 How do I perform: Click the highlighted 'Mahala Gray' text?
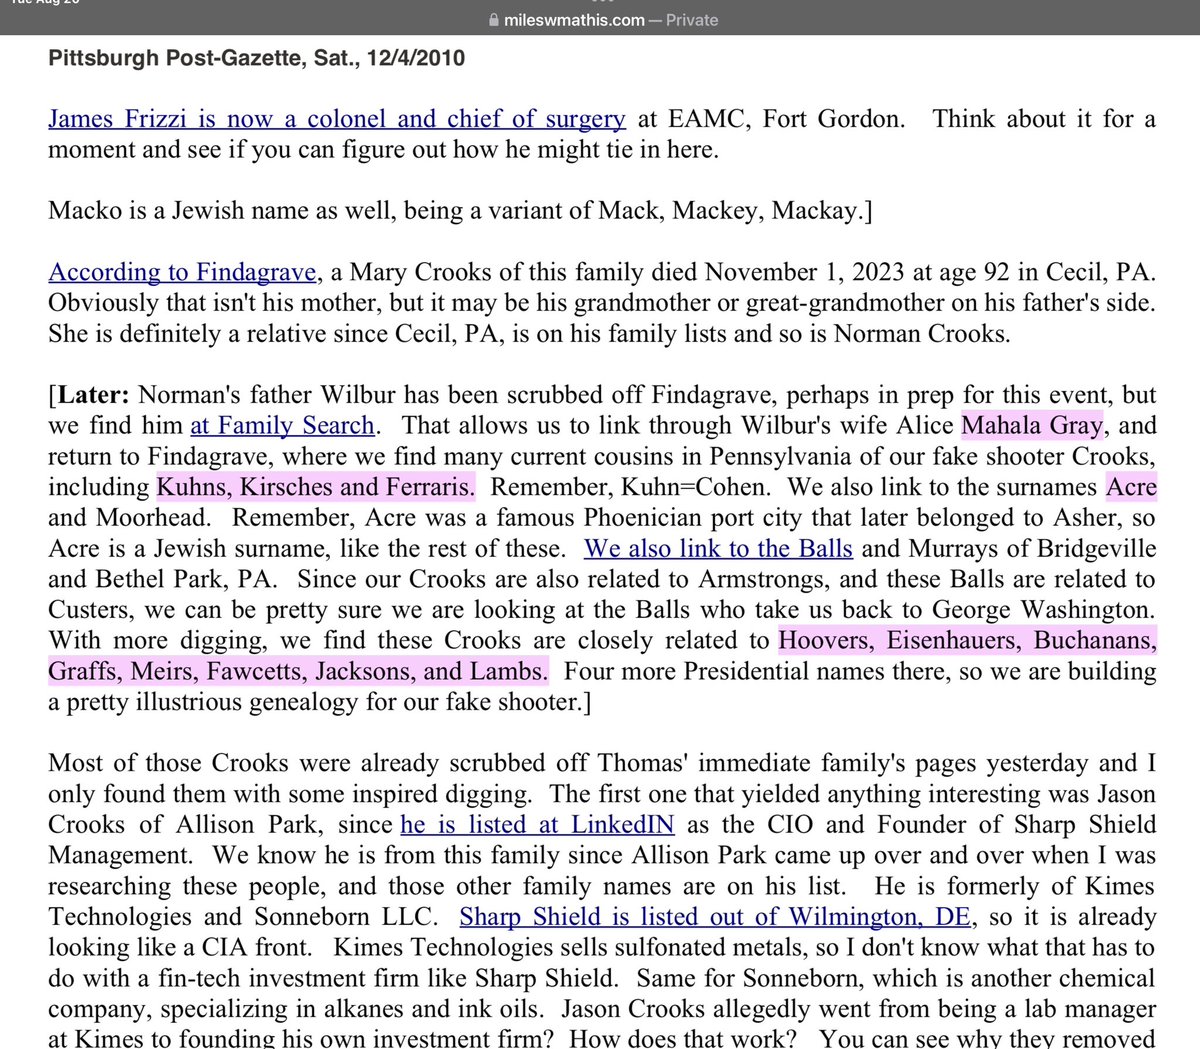[x=1032, y=426]
